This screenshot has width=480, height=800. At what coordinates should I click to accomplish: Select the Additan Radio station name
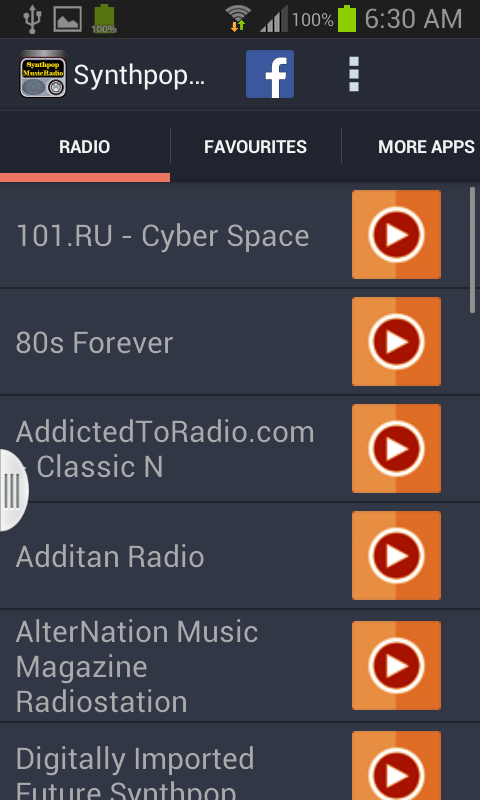coord(110,556)
